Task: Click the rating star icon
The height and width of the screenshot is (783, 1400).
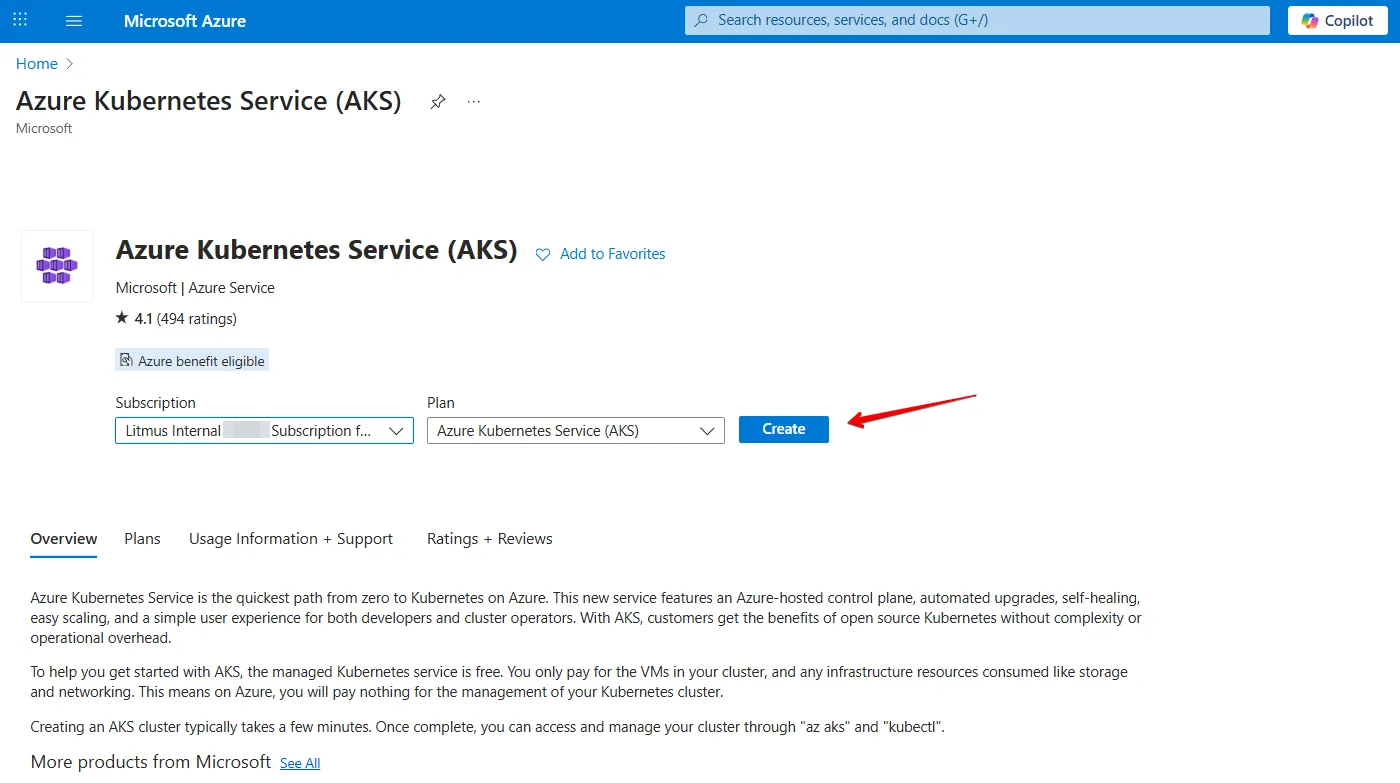Action: tap(122, 318)
